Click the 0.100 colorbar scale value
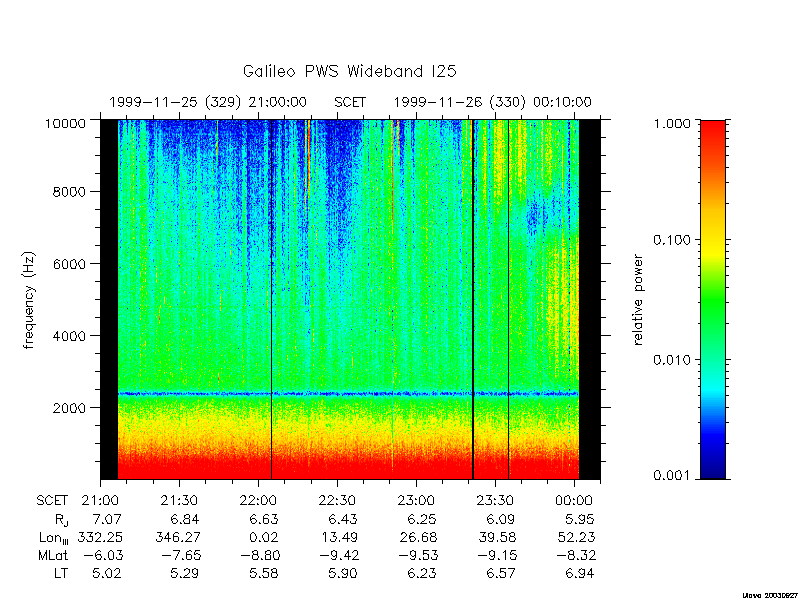Viewport: 800px width, 600px height. click(x=672, y=240)
